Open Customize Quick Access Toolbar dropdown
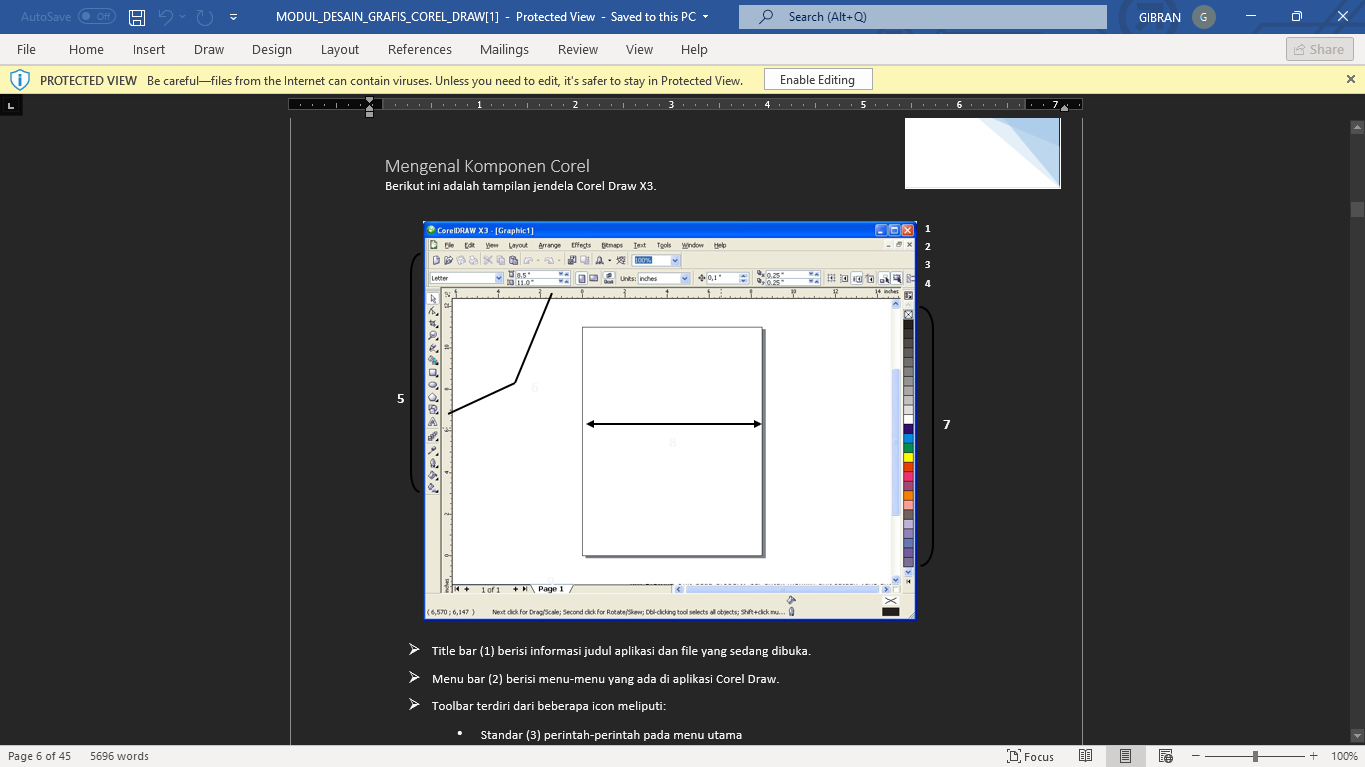Image resolution: width=1365 pixels, height=767 pixels. 233,17
